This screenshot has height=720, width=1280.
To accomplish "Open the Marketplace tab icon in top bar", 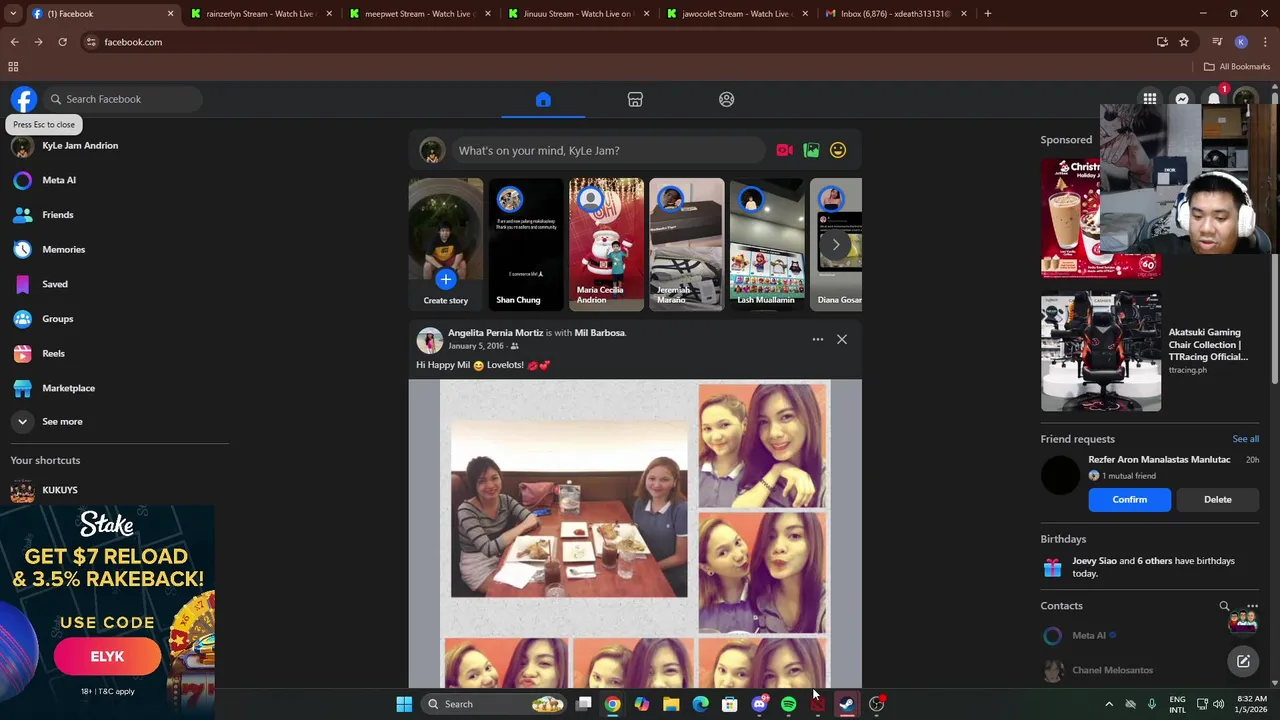I will pos(635,99).
